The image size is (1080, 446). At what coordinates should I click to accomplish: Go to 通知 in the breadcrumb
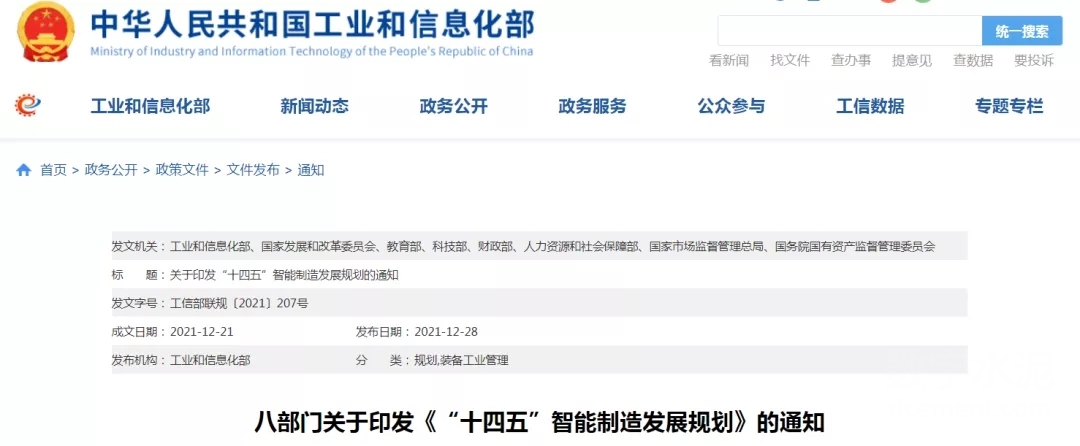[311, 170]
